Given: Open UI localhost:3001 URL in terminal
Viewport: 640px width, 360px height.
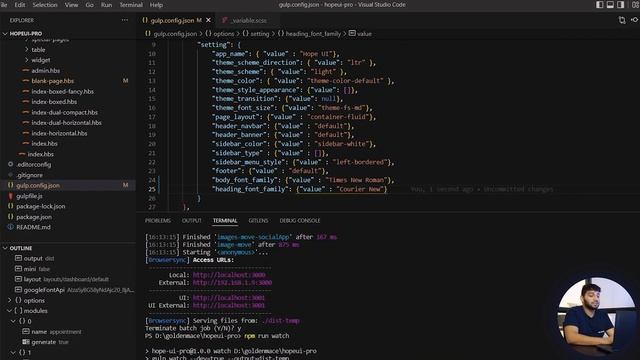Looking at the screenshot, I should pos(229,298).
